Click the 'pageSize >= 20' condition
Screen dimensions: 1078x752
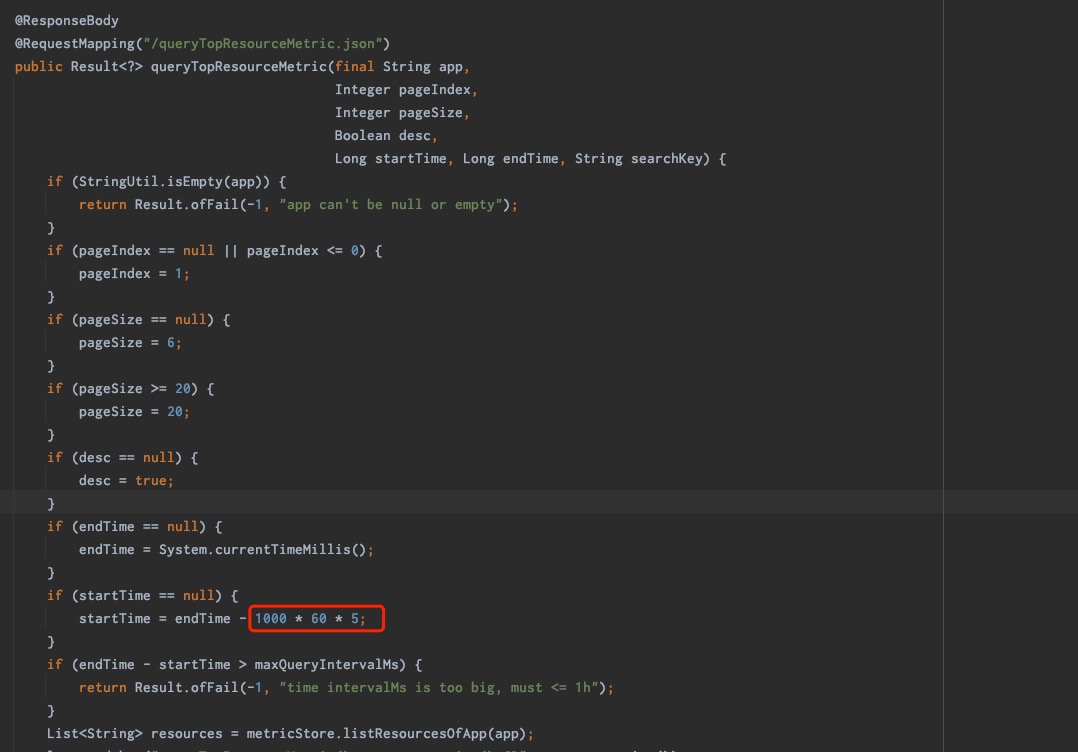(134, 389)
